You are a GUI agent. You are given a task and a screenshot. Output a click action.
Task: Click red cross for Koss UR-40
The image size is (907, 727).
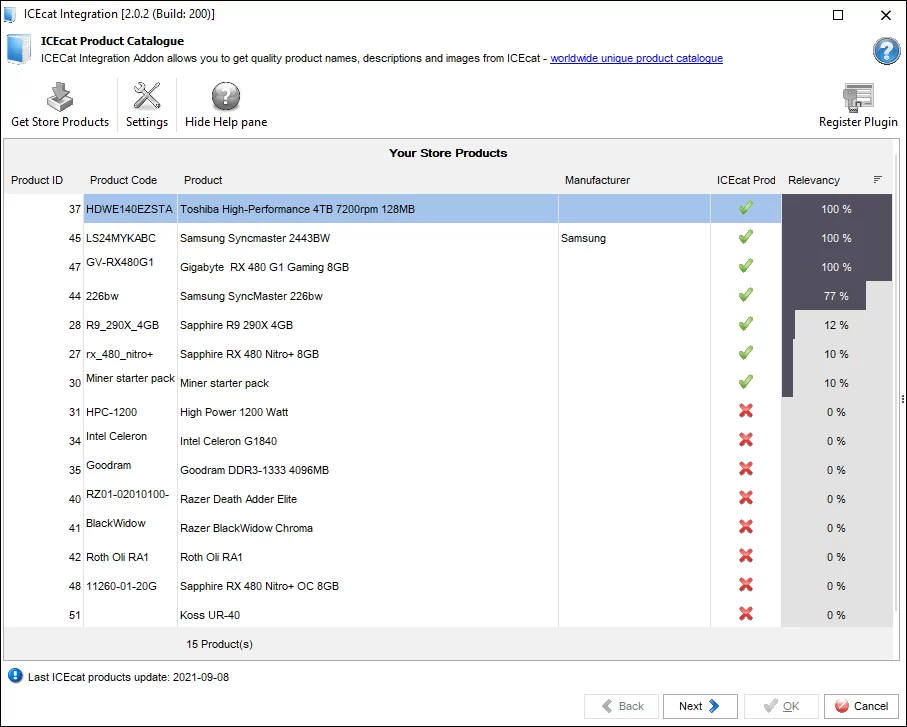(x=745, y=615)
